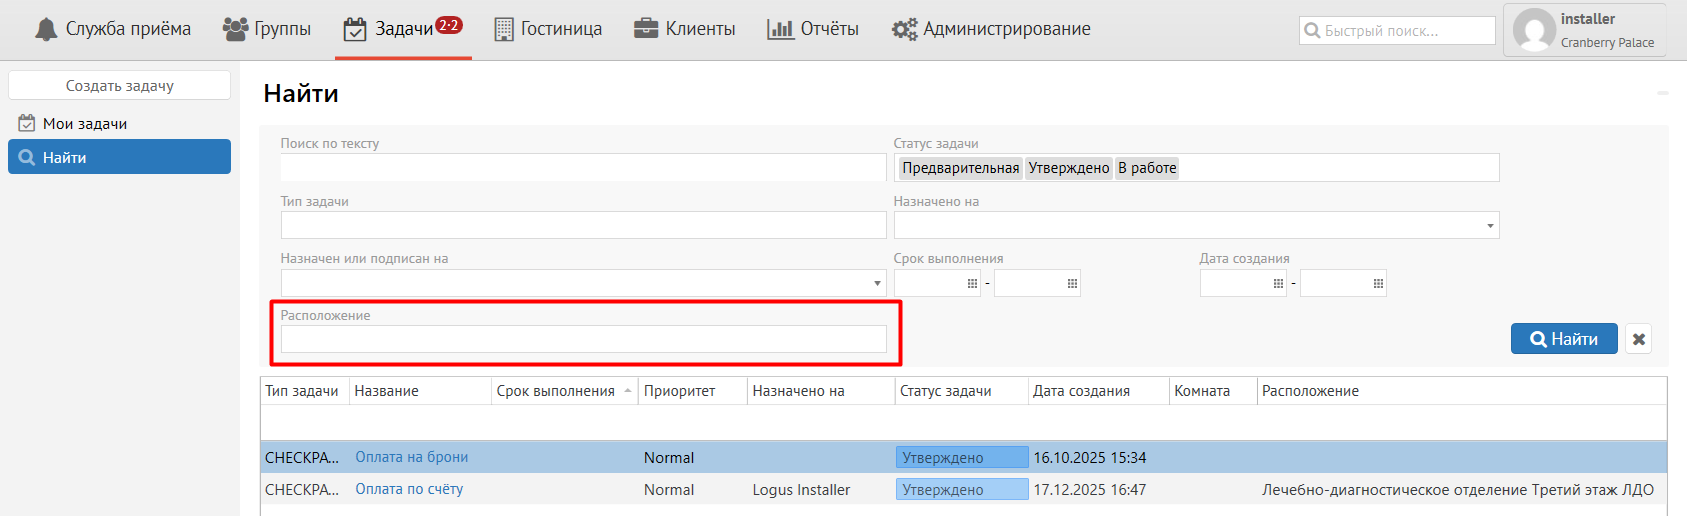This screenshot has height=516, width=1687.
Task: Open calendar for Срок выполнения start date
Action: [972, 284]
